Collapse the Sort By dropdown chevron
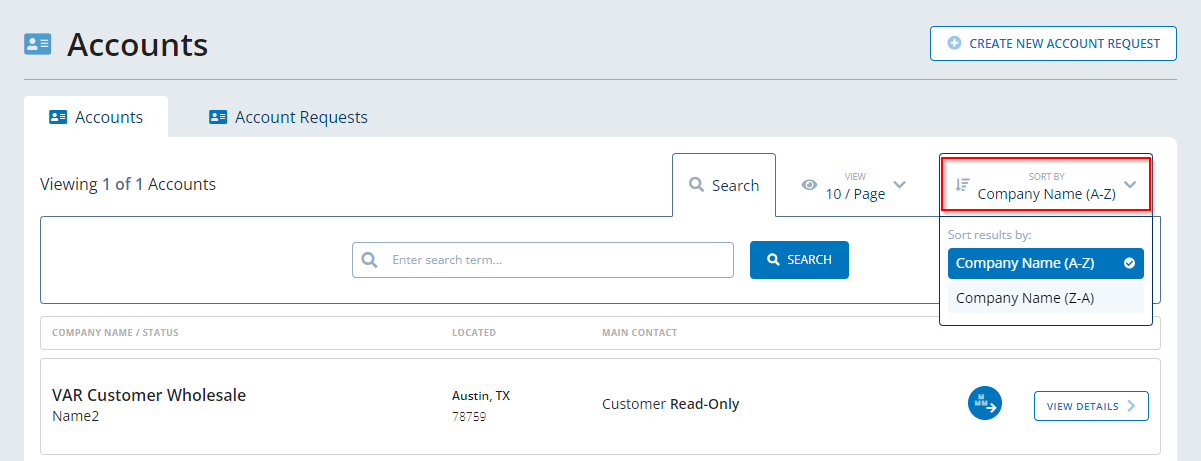1201x461 pixels. tap(1130, 185)
